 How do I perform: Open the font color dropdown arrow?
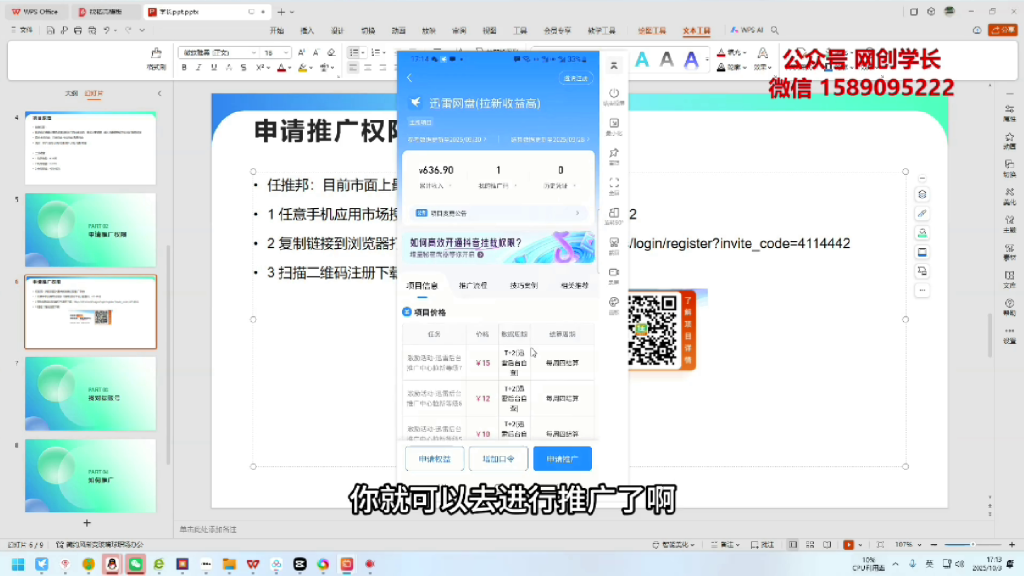coord(289,67)
